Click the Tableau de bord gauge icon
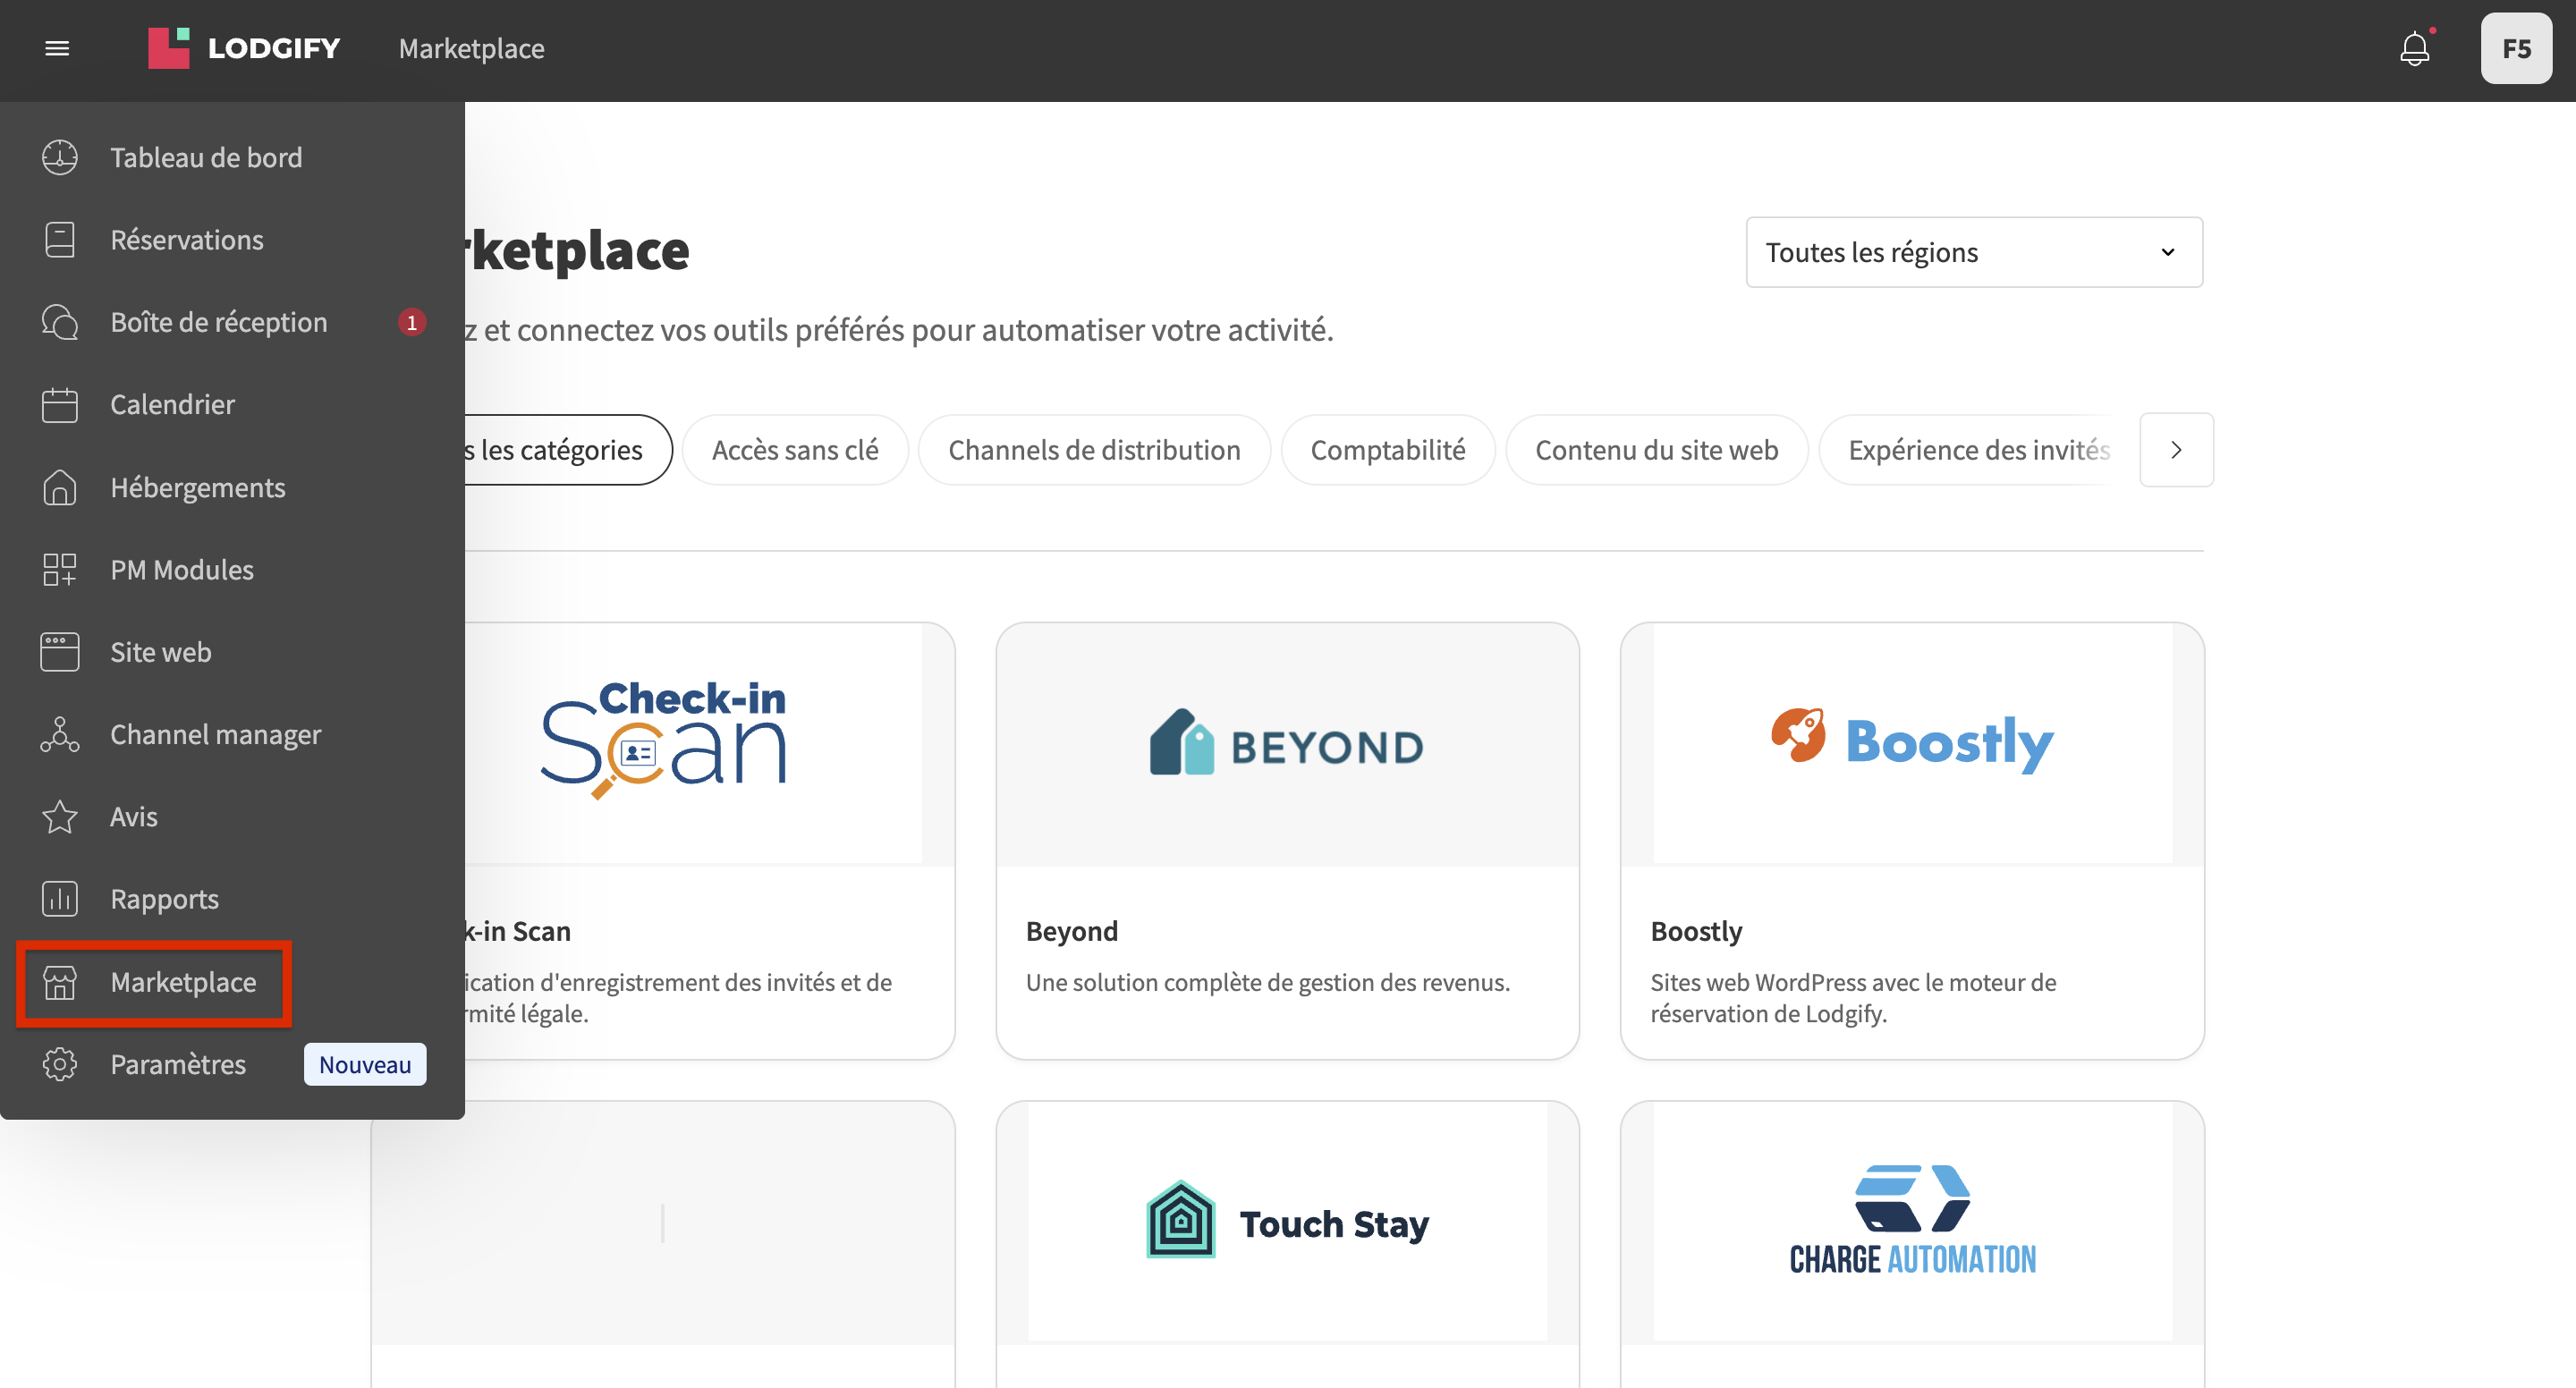The width and height of the screenshot is (2576, 1388). [59, 157]
